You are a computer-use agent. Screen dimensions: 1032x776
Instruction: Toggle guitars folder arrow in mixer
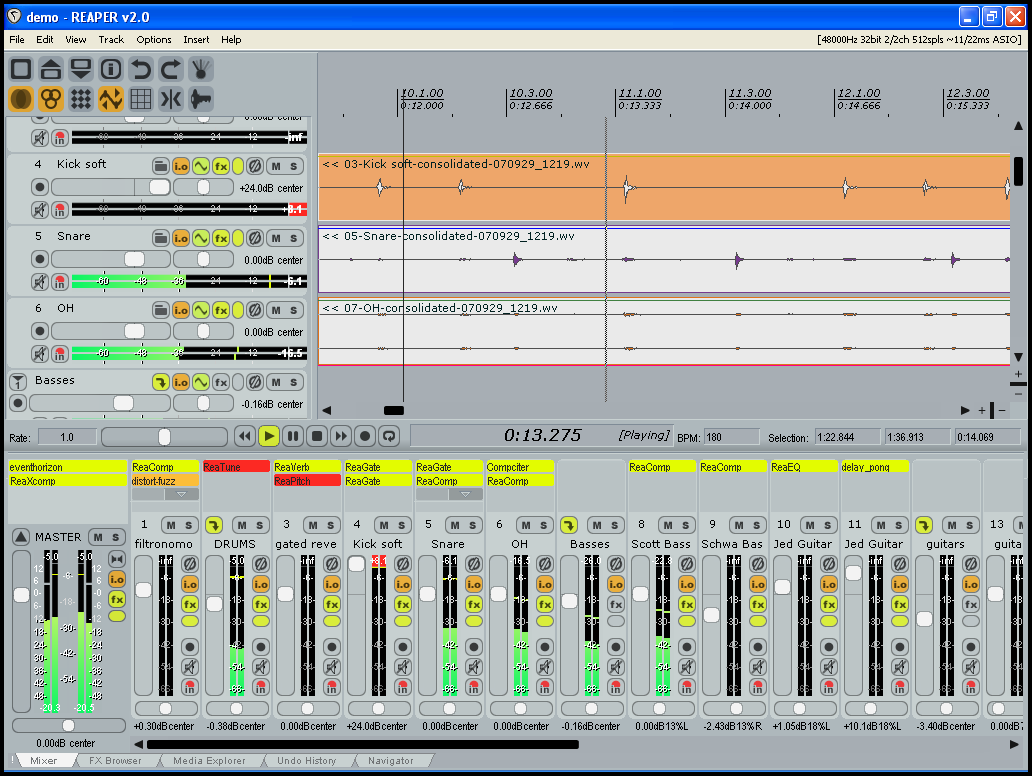click(924, 525)
